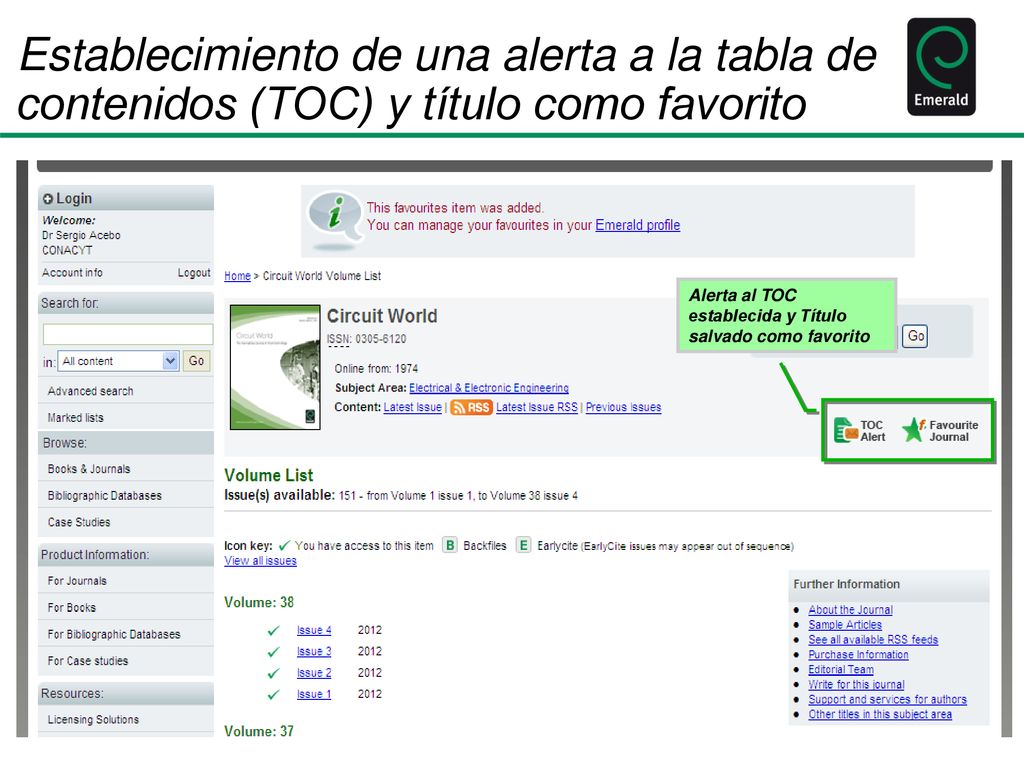Screen dimensions: 1024x768
Task: Open Licensing Solutions resource
Action: click(93, 720)
